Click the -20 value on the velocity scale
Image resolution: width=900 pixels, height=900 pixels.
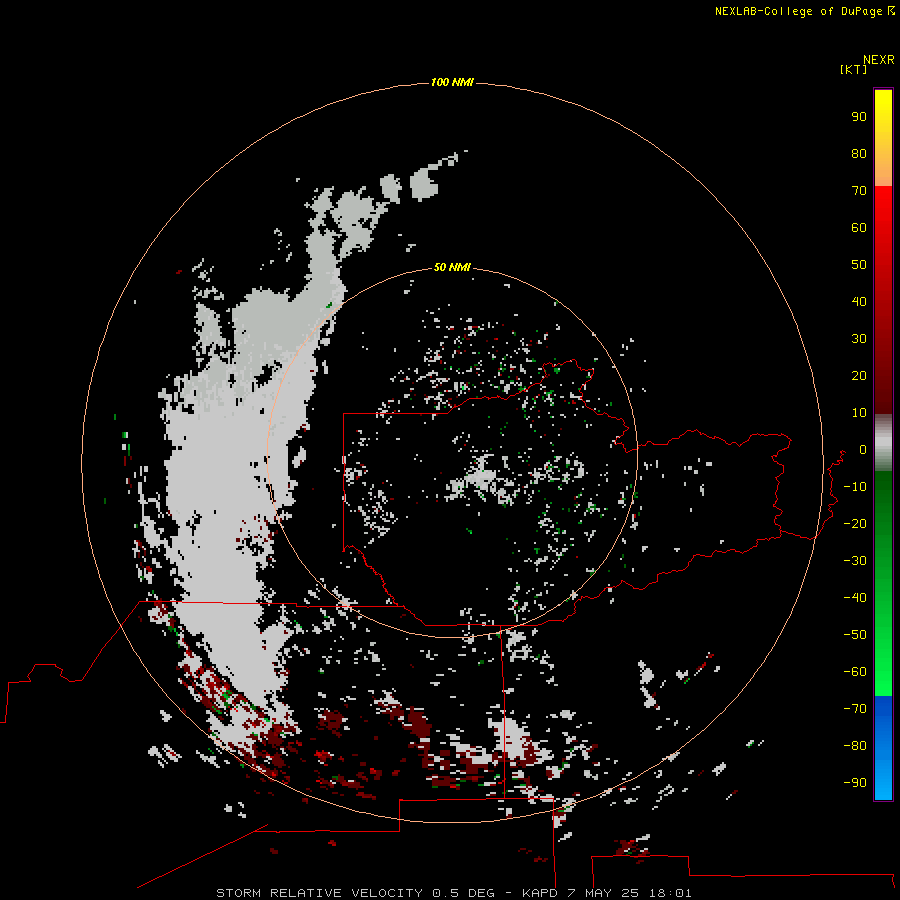tap(855, 523)
